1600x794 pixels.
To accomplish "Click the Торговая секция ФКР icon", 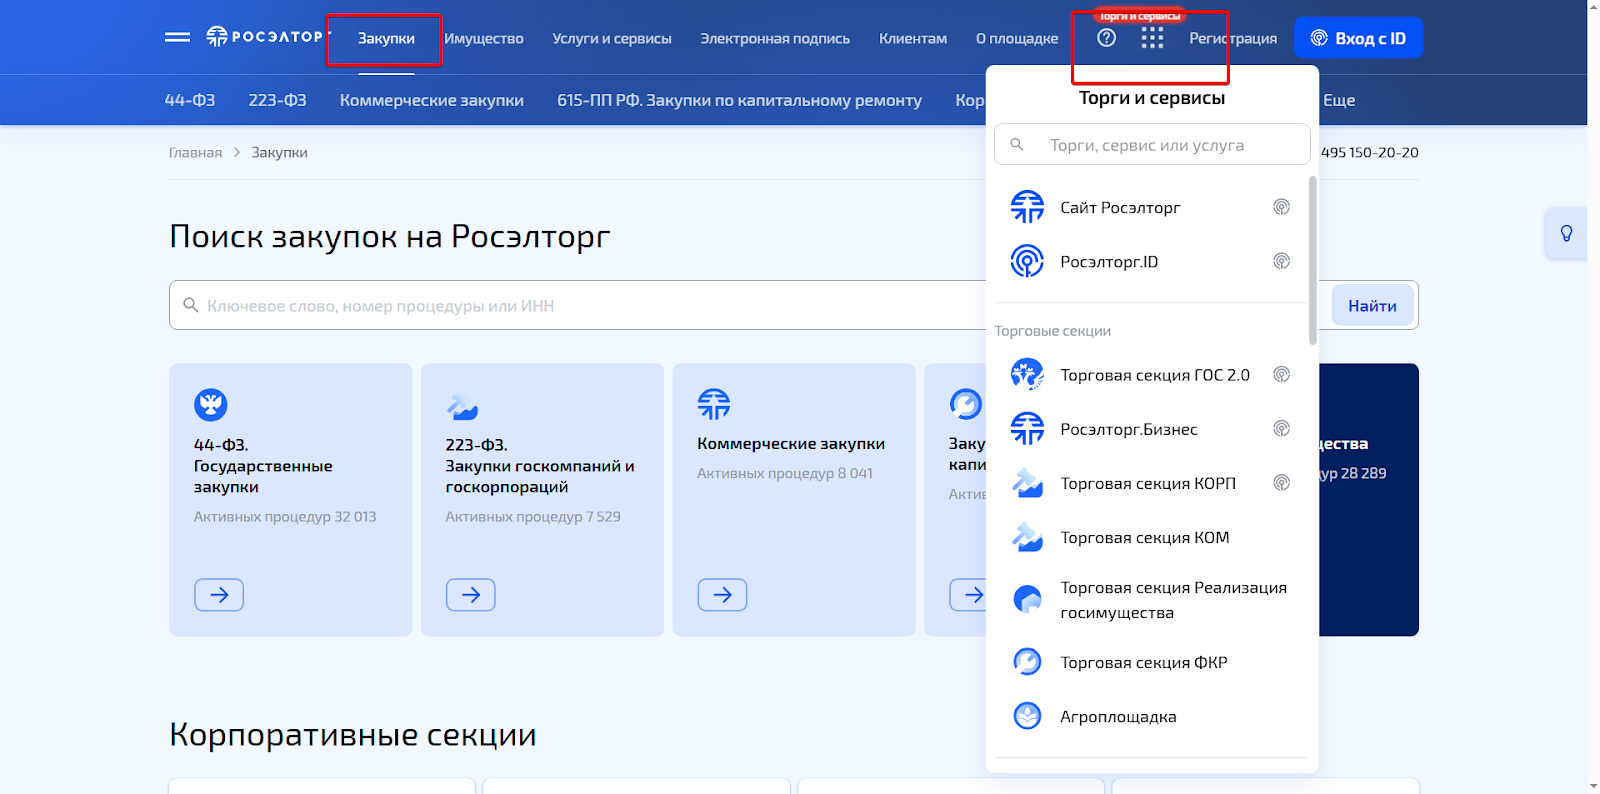I will pyautogui.click(x=1027, y=662).
